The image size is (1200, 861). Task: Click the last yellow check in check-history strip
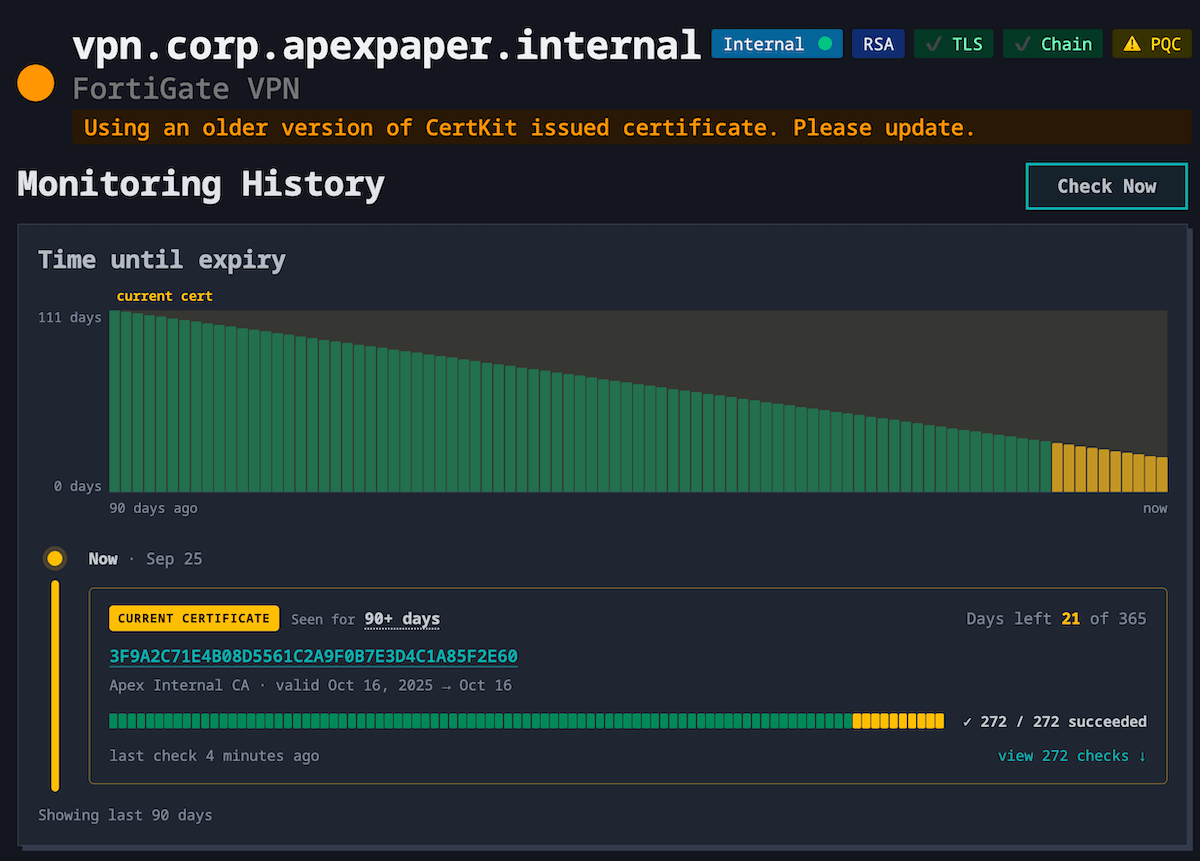click(x=940, y=721)
